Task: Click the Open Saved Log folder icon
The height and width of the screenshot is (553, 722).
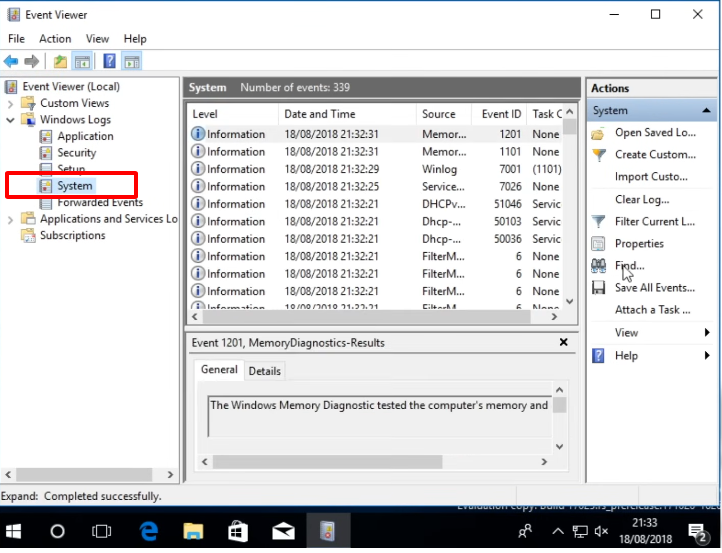Action: 598,133
